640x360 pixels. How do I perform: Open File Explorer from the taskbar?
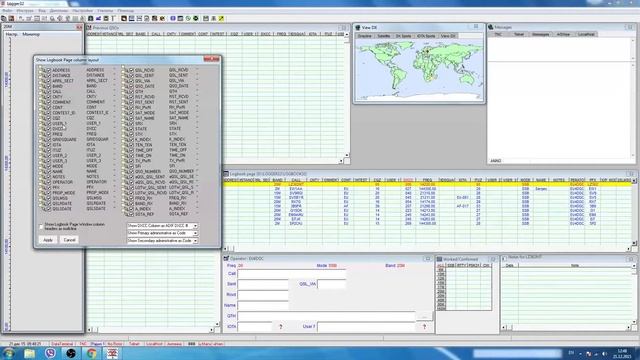(x=29, y=353)
